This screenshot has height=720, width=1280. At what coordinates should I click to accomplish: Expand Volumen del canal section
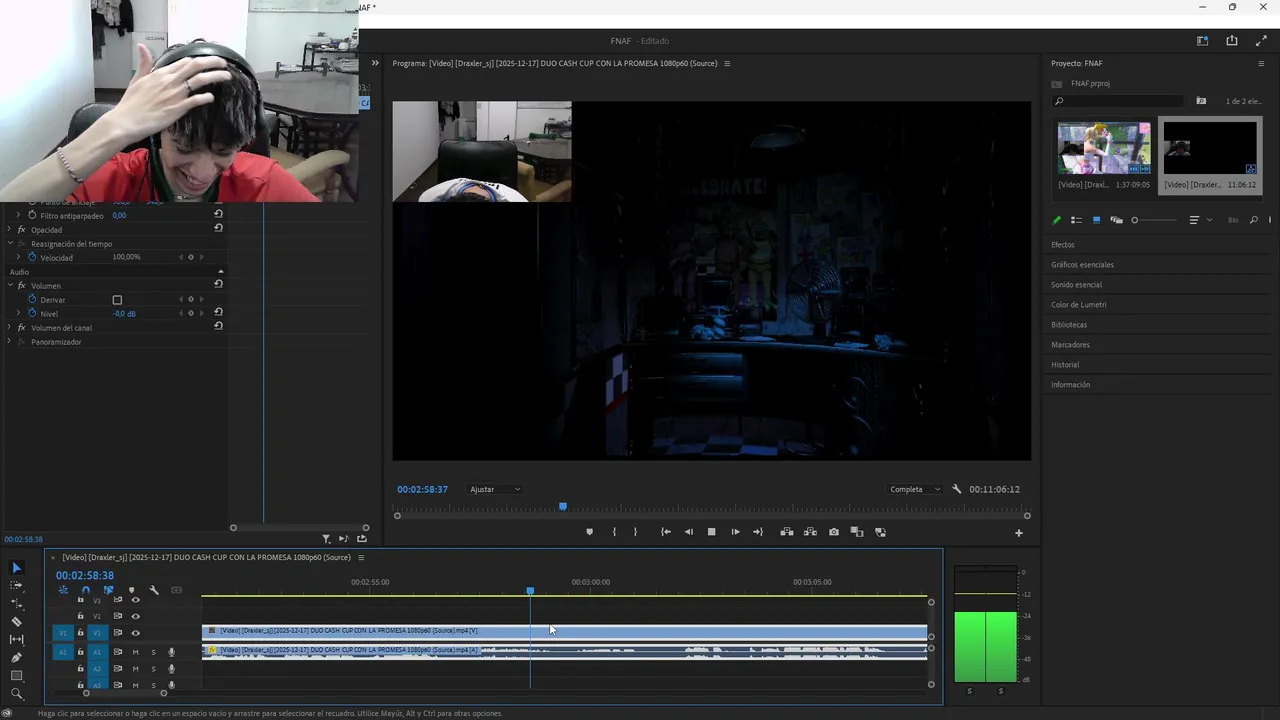(x=9, y=328)
